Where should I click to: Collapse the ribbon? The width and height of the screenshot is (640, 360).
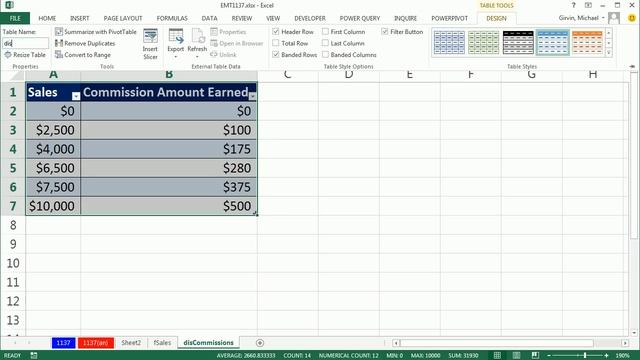point(632,66)
